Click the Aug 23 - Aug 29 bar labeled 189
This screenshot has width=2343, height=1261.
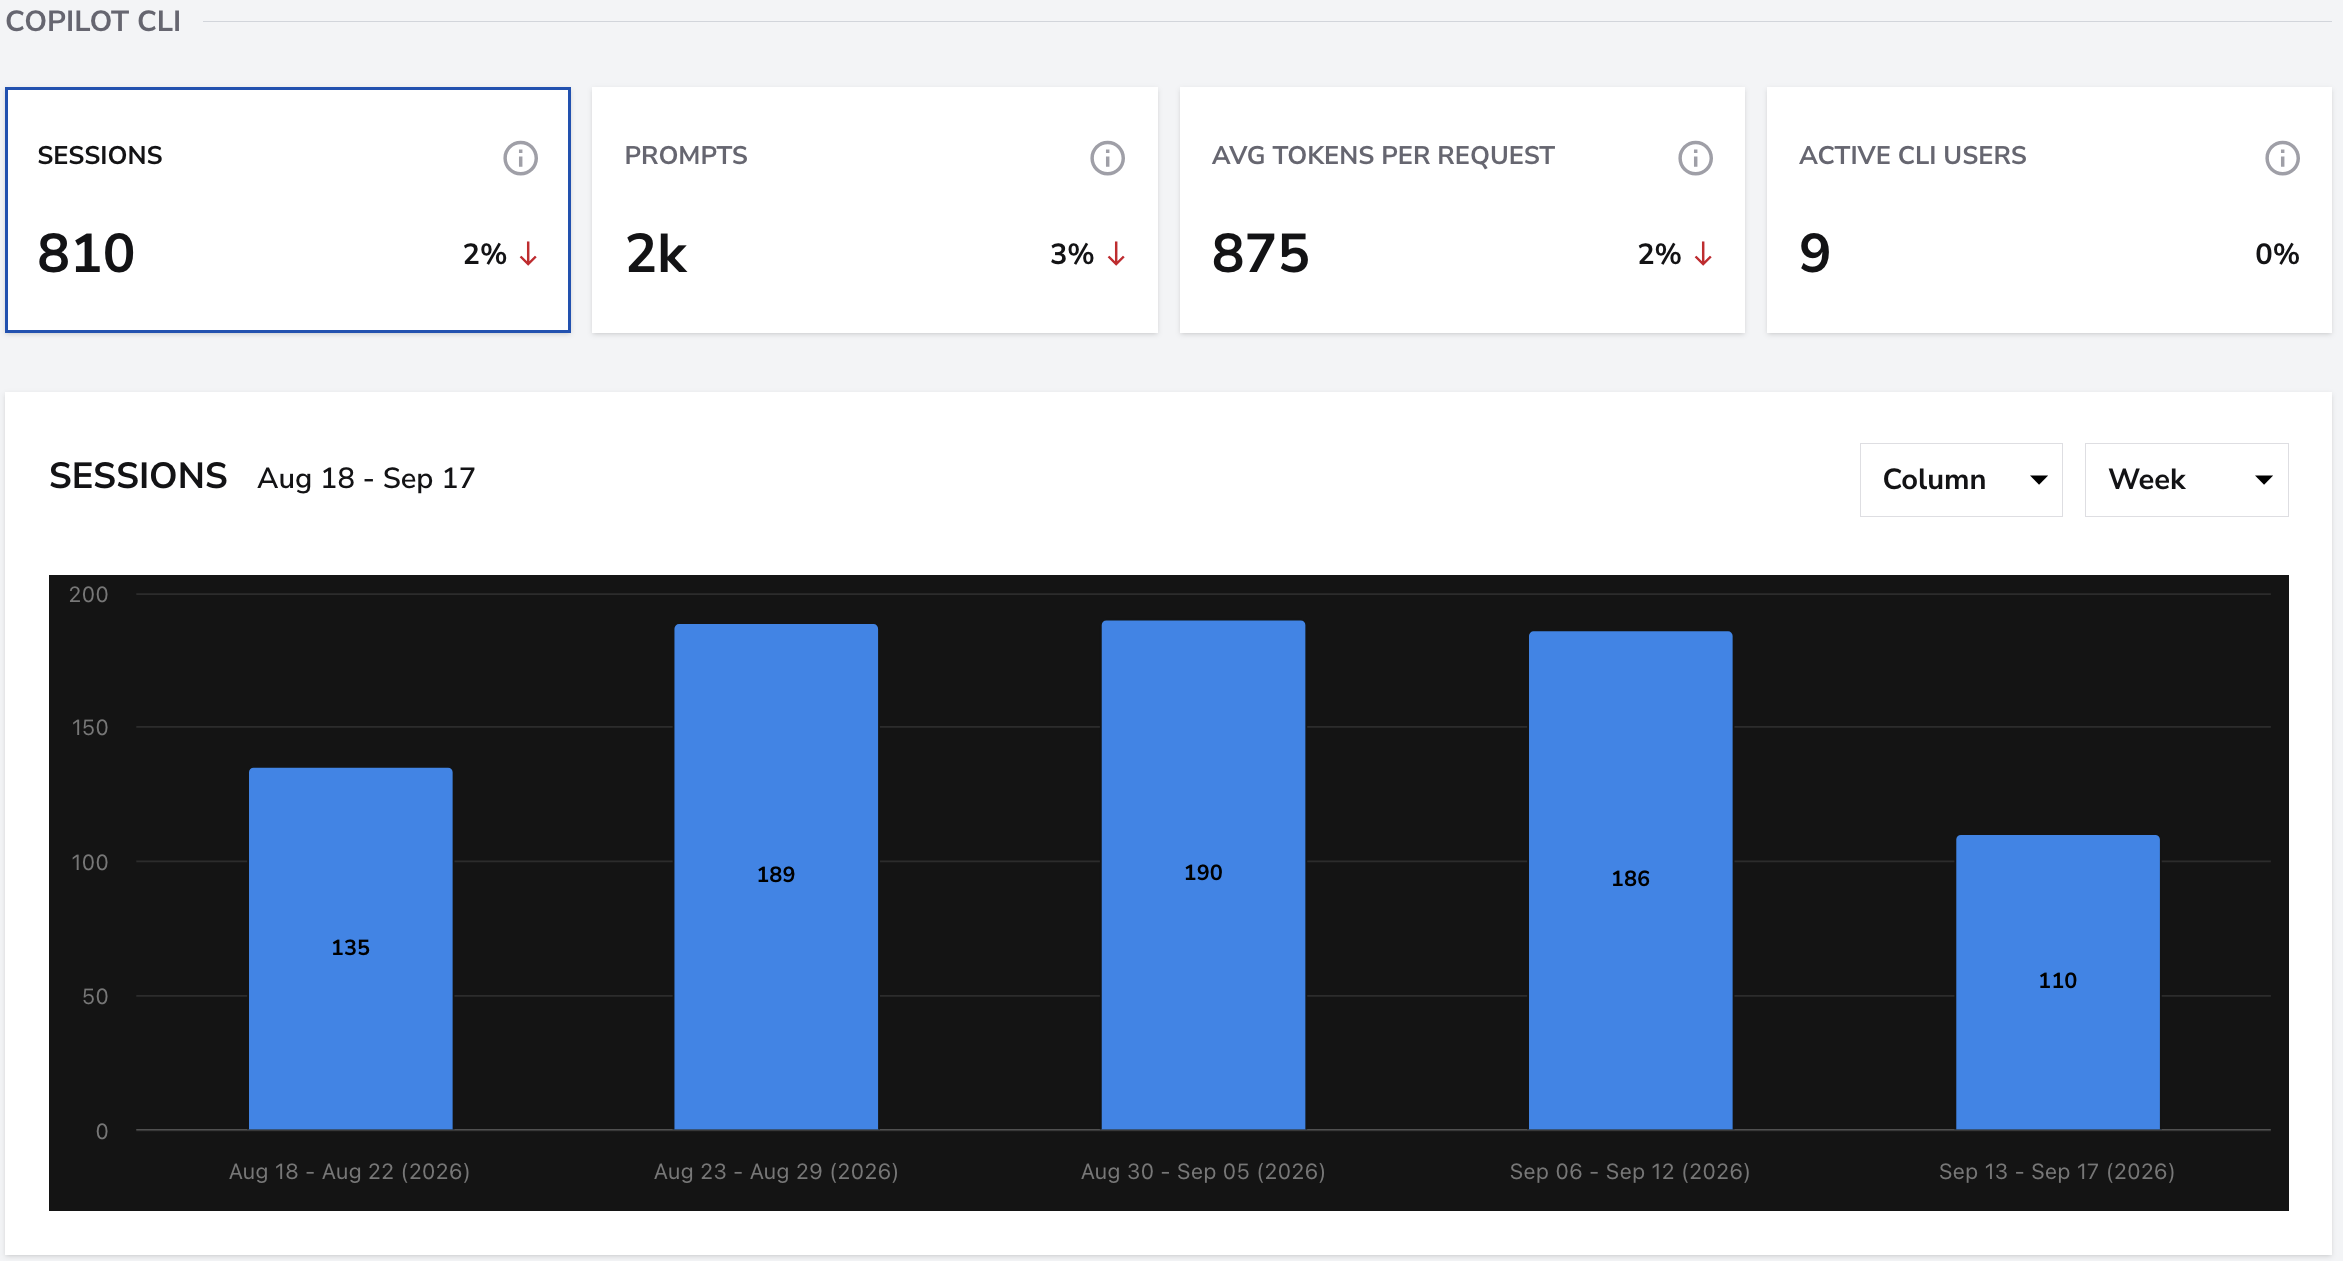click(776, 876)
